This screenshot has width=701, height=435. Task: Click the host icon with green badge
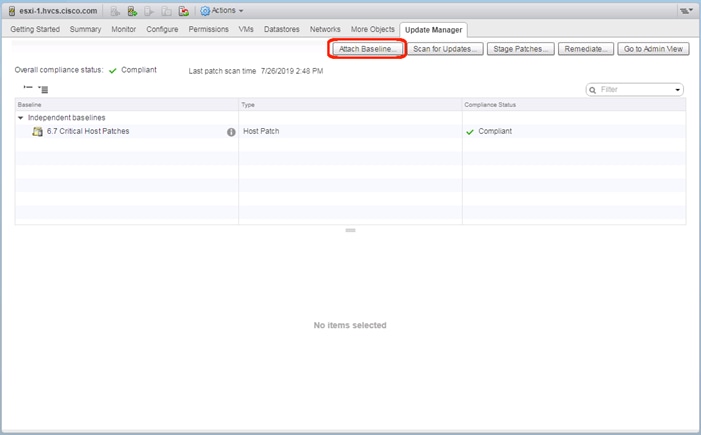tap(132, 11)
